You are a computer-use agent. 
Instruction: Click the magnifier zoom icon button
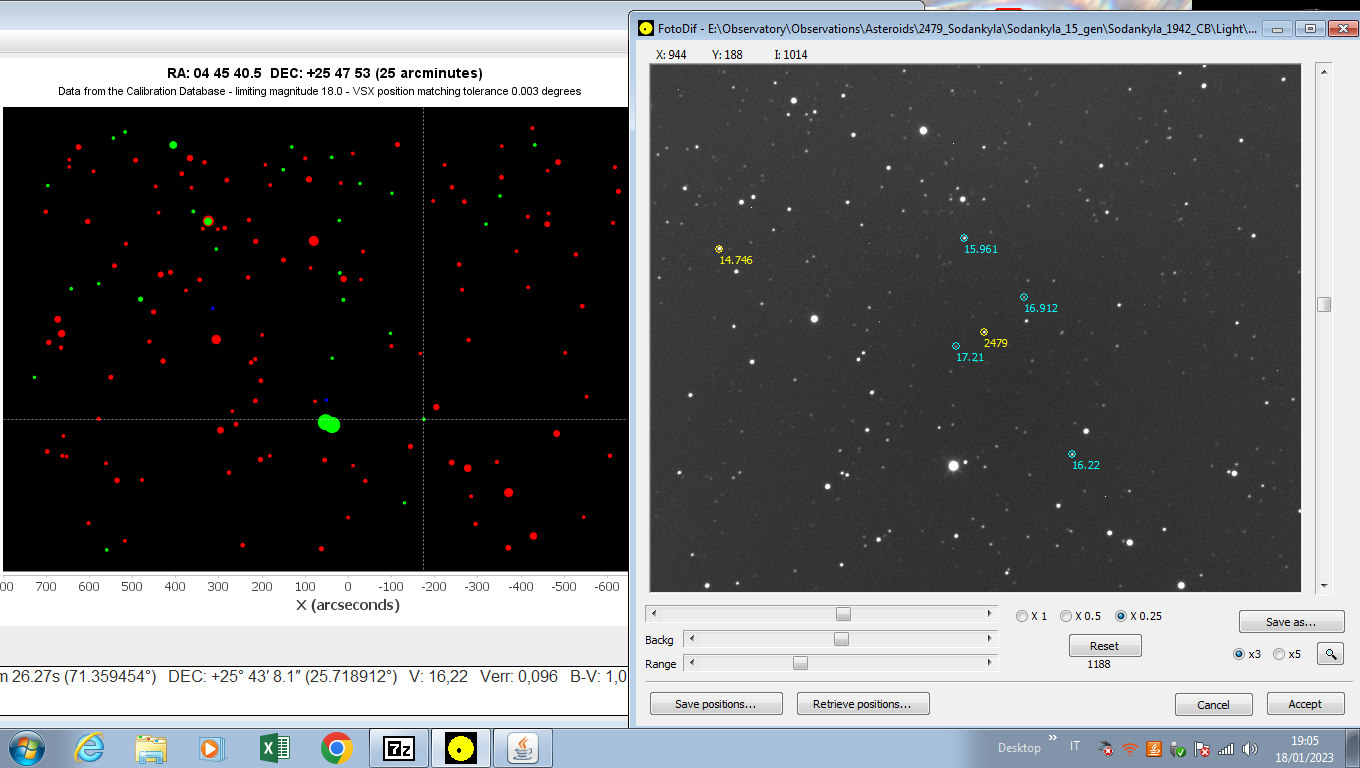[1330, 654]
